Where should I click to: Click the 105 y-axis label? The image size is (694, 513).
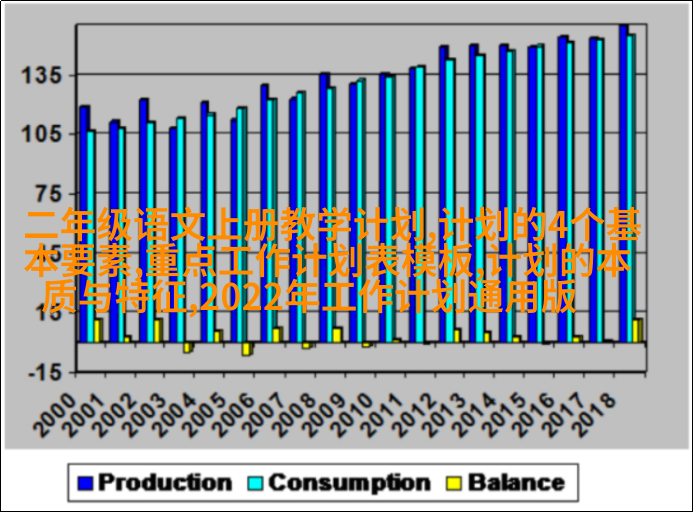[43, 134]
